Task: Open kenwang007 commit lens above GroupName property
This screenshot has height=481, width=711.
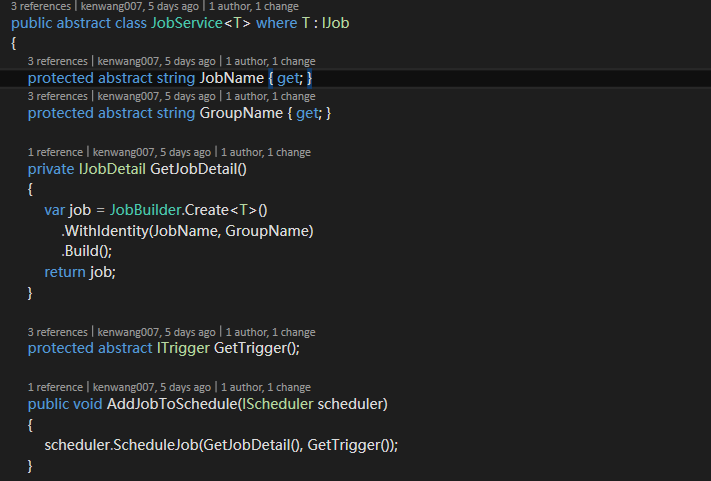Action: pos(156,96)
